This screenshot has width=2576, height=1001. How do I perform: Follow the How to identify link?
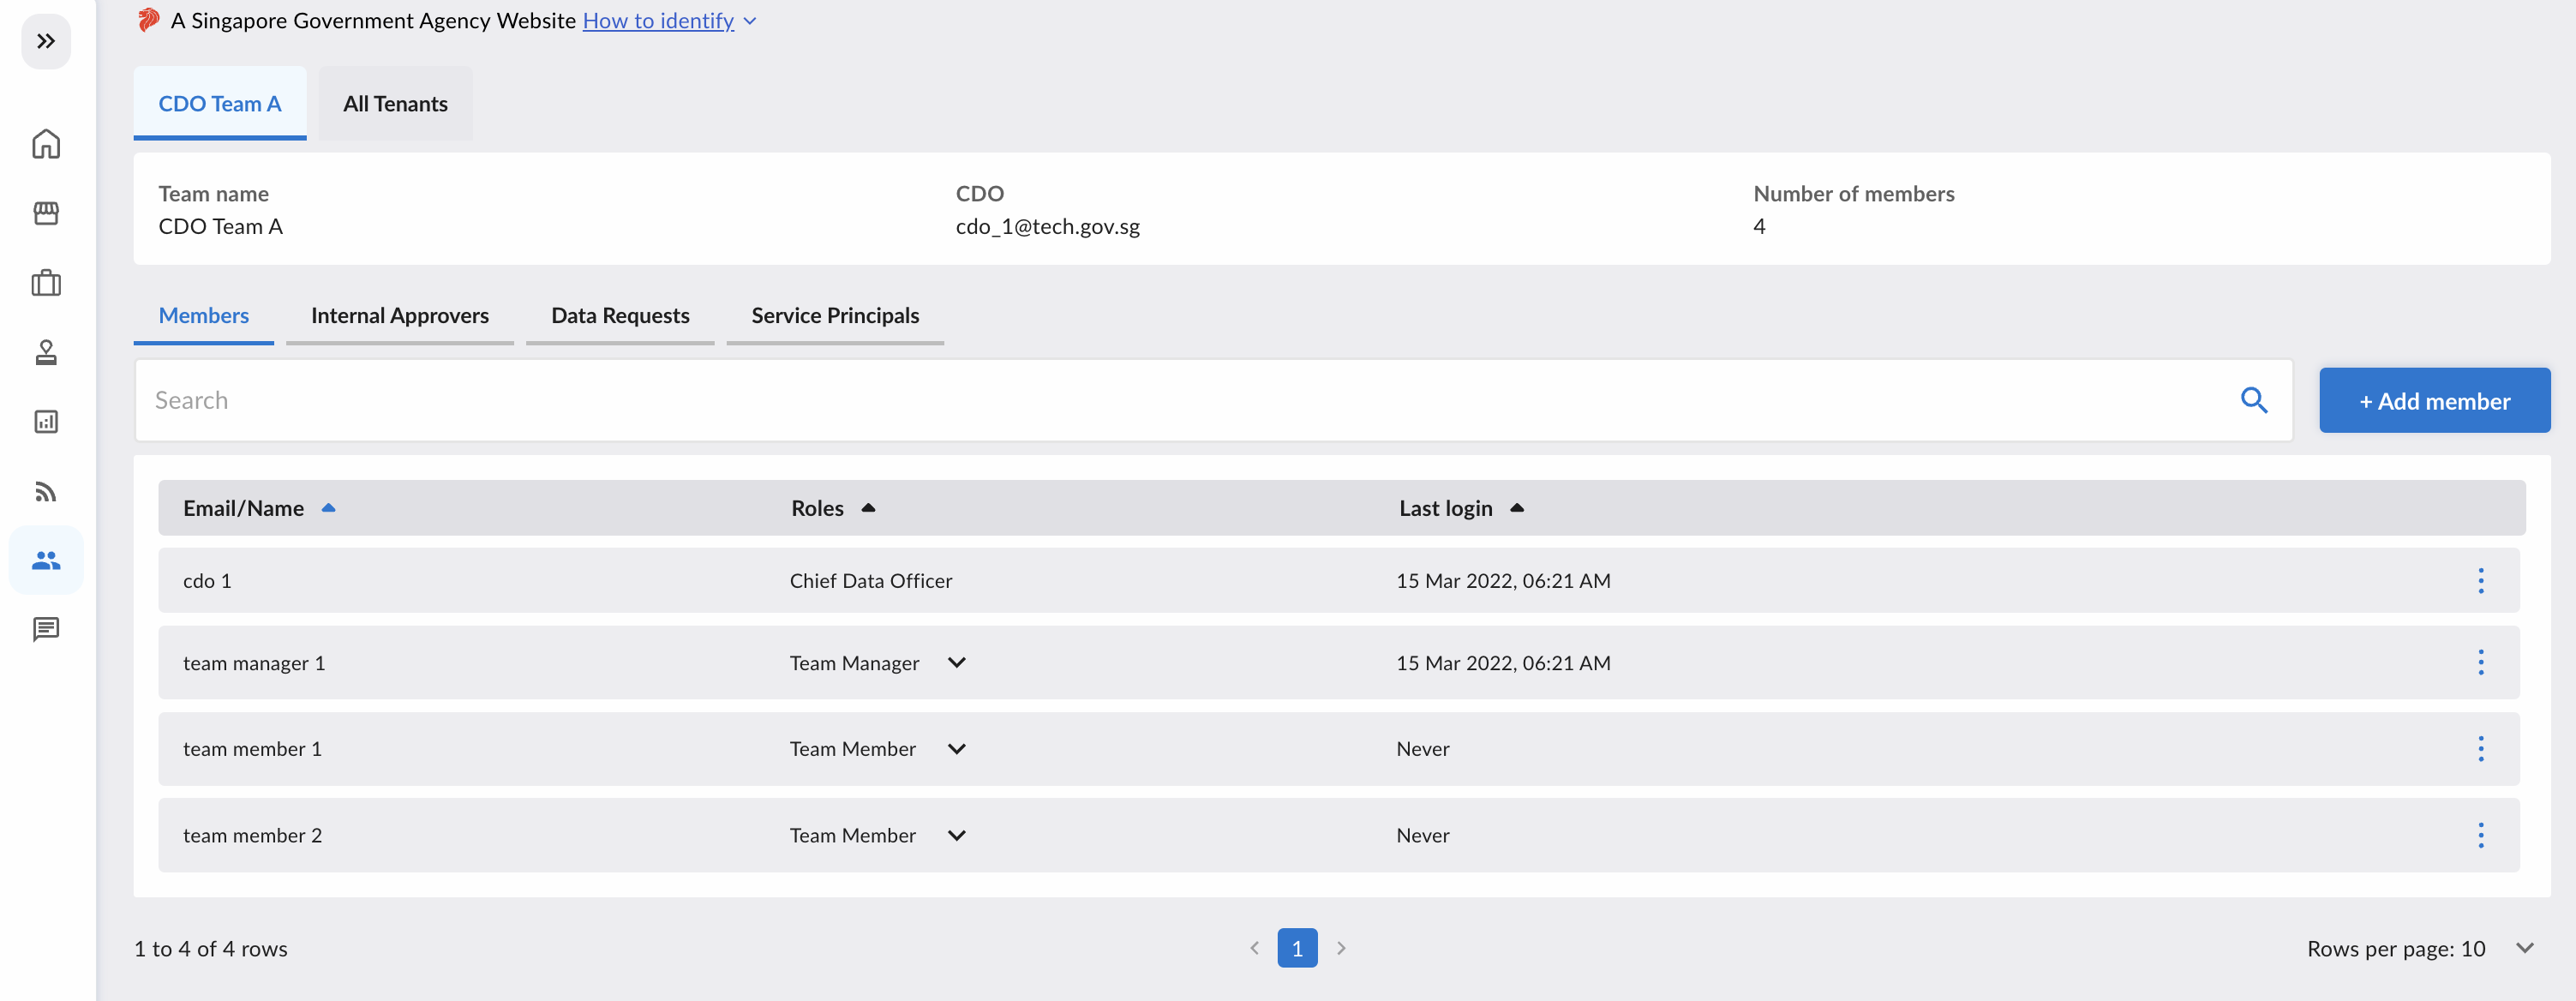point(658,21)
